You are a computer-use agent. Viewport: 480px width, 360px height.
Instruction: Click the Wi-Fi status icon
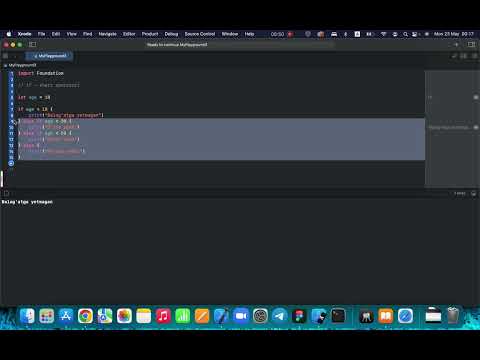tap(384, 34)
